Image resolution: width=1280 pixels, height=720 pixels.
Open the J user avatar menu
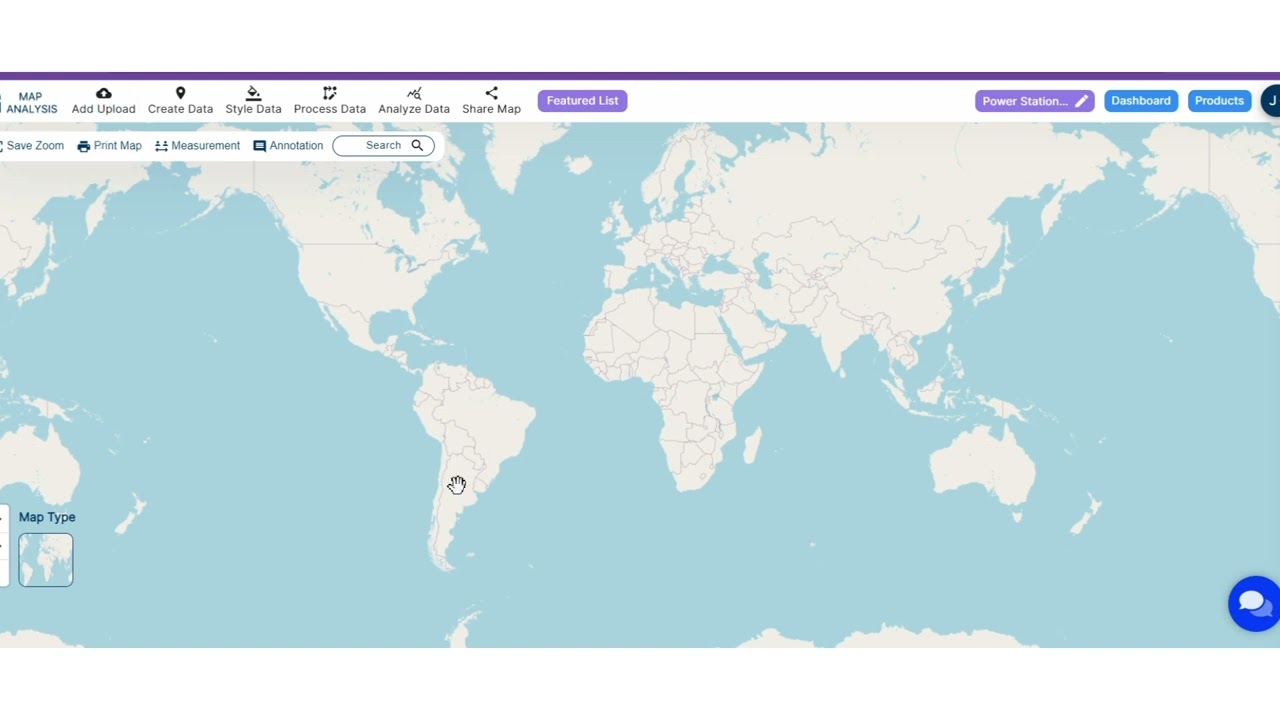(1271, 101)
